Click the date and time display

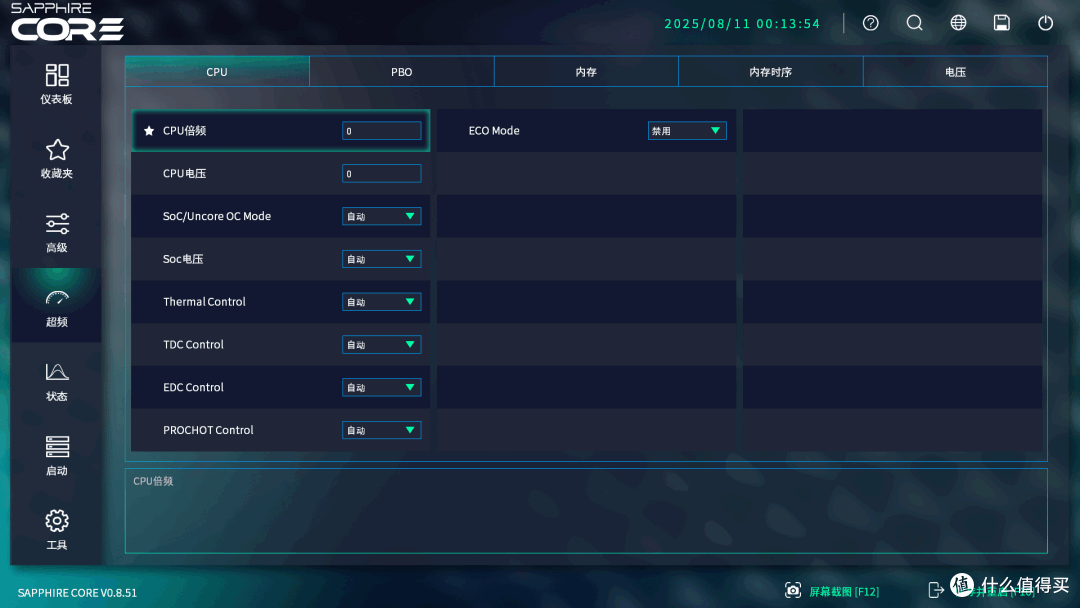tap(742, 23)
